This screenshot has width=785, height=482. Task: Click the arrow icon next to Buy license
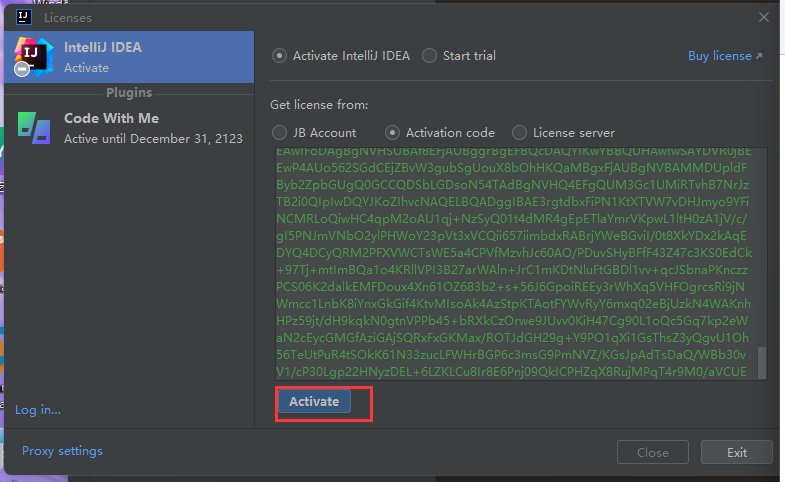[759, 56]
